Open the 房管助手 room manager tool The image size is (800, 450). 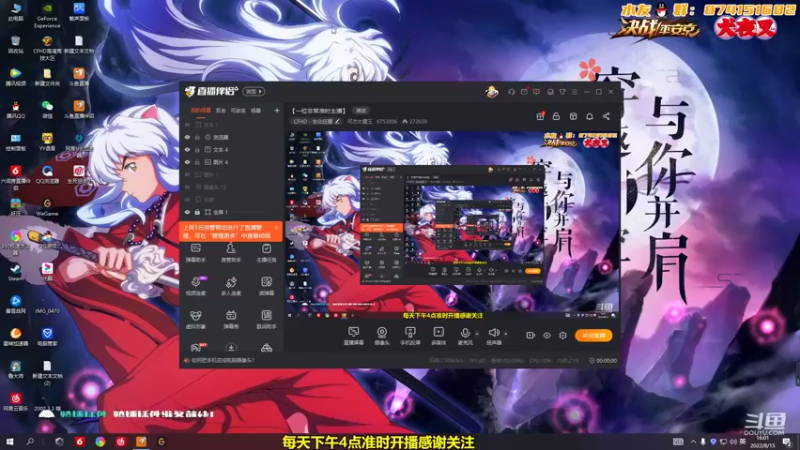pos(231,253)
